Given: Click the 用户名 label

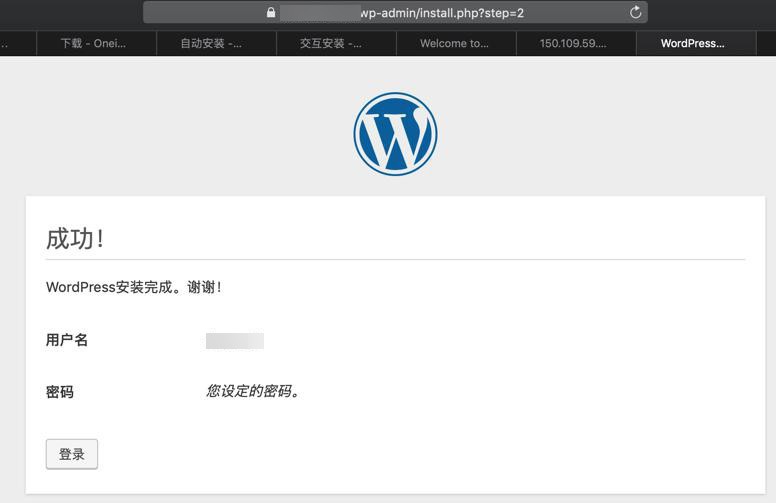Looking at the screenshot, I should point(67,340).
